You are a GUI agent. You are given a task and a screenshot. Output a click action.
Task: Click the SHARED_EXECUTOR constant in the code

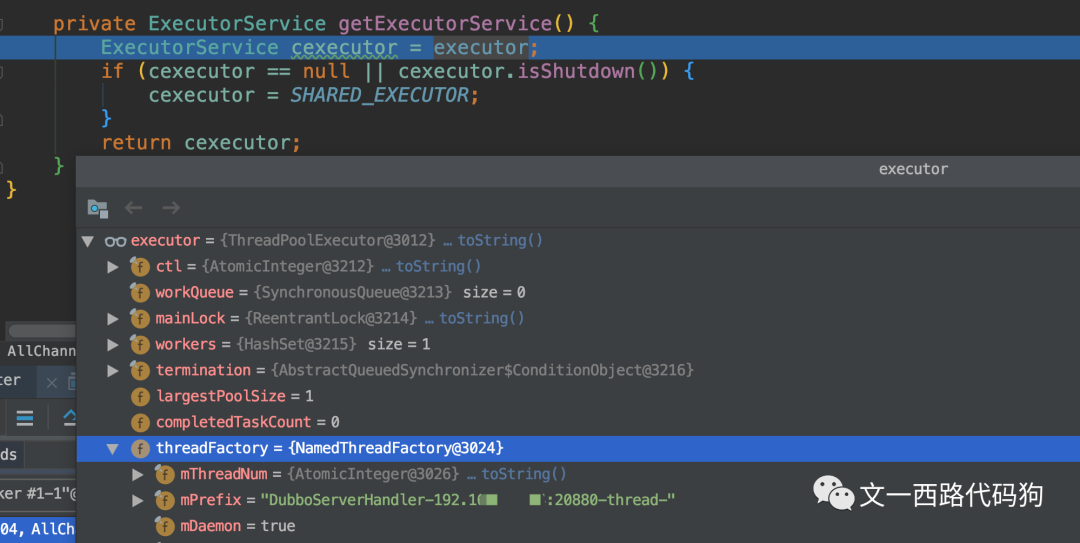pos(379,95)
